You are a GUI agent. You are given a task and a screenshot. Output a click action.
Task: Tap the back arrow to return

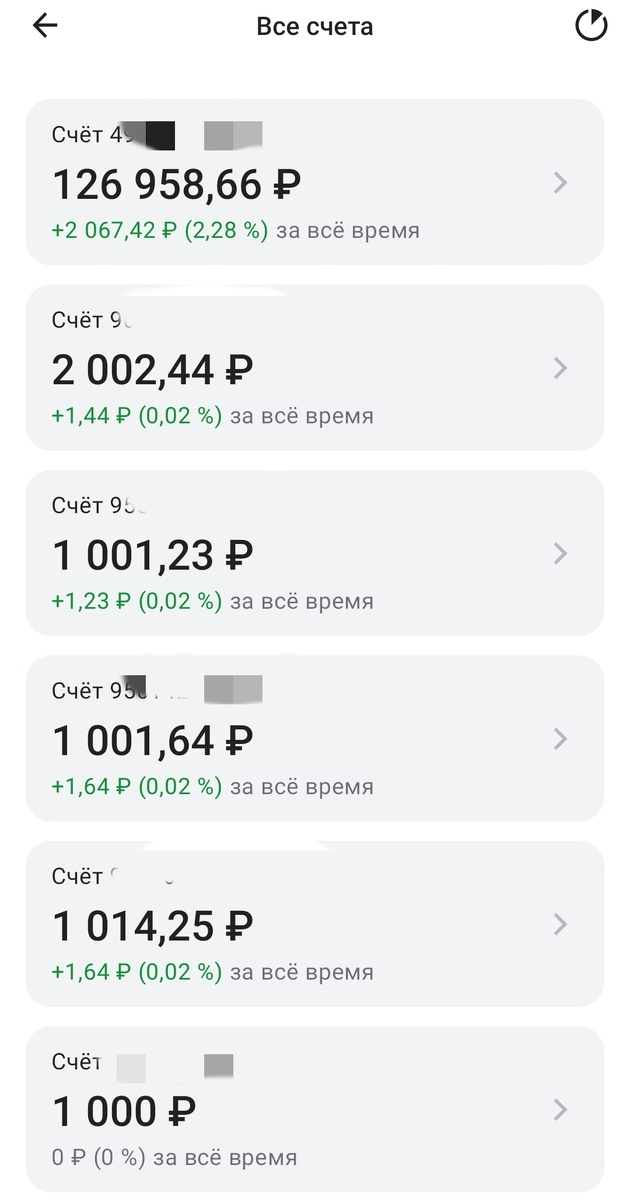coord(42,25)
